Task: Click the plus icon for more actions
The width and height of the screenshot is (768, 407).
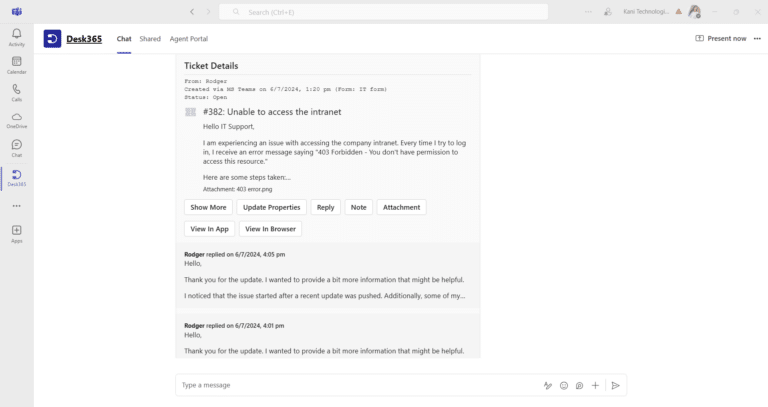Action: (x=595, y=385)
